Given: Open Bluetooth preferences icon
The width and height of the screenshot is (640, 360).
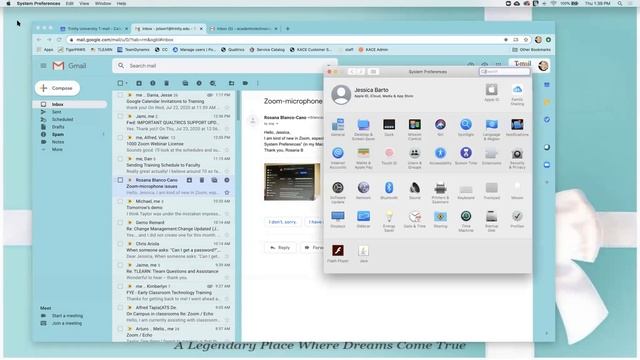Looking at the screenshot, I should click(x=389, y=187).
